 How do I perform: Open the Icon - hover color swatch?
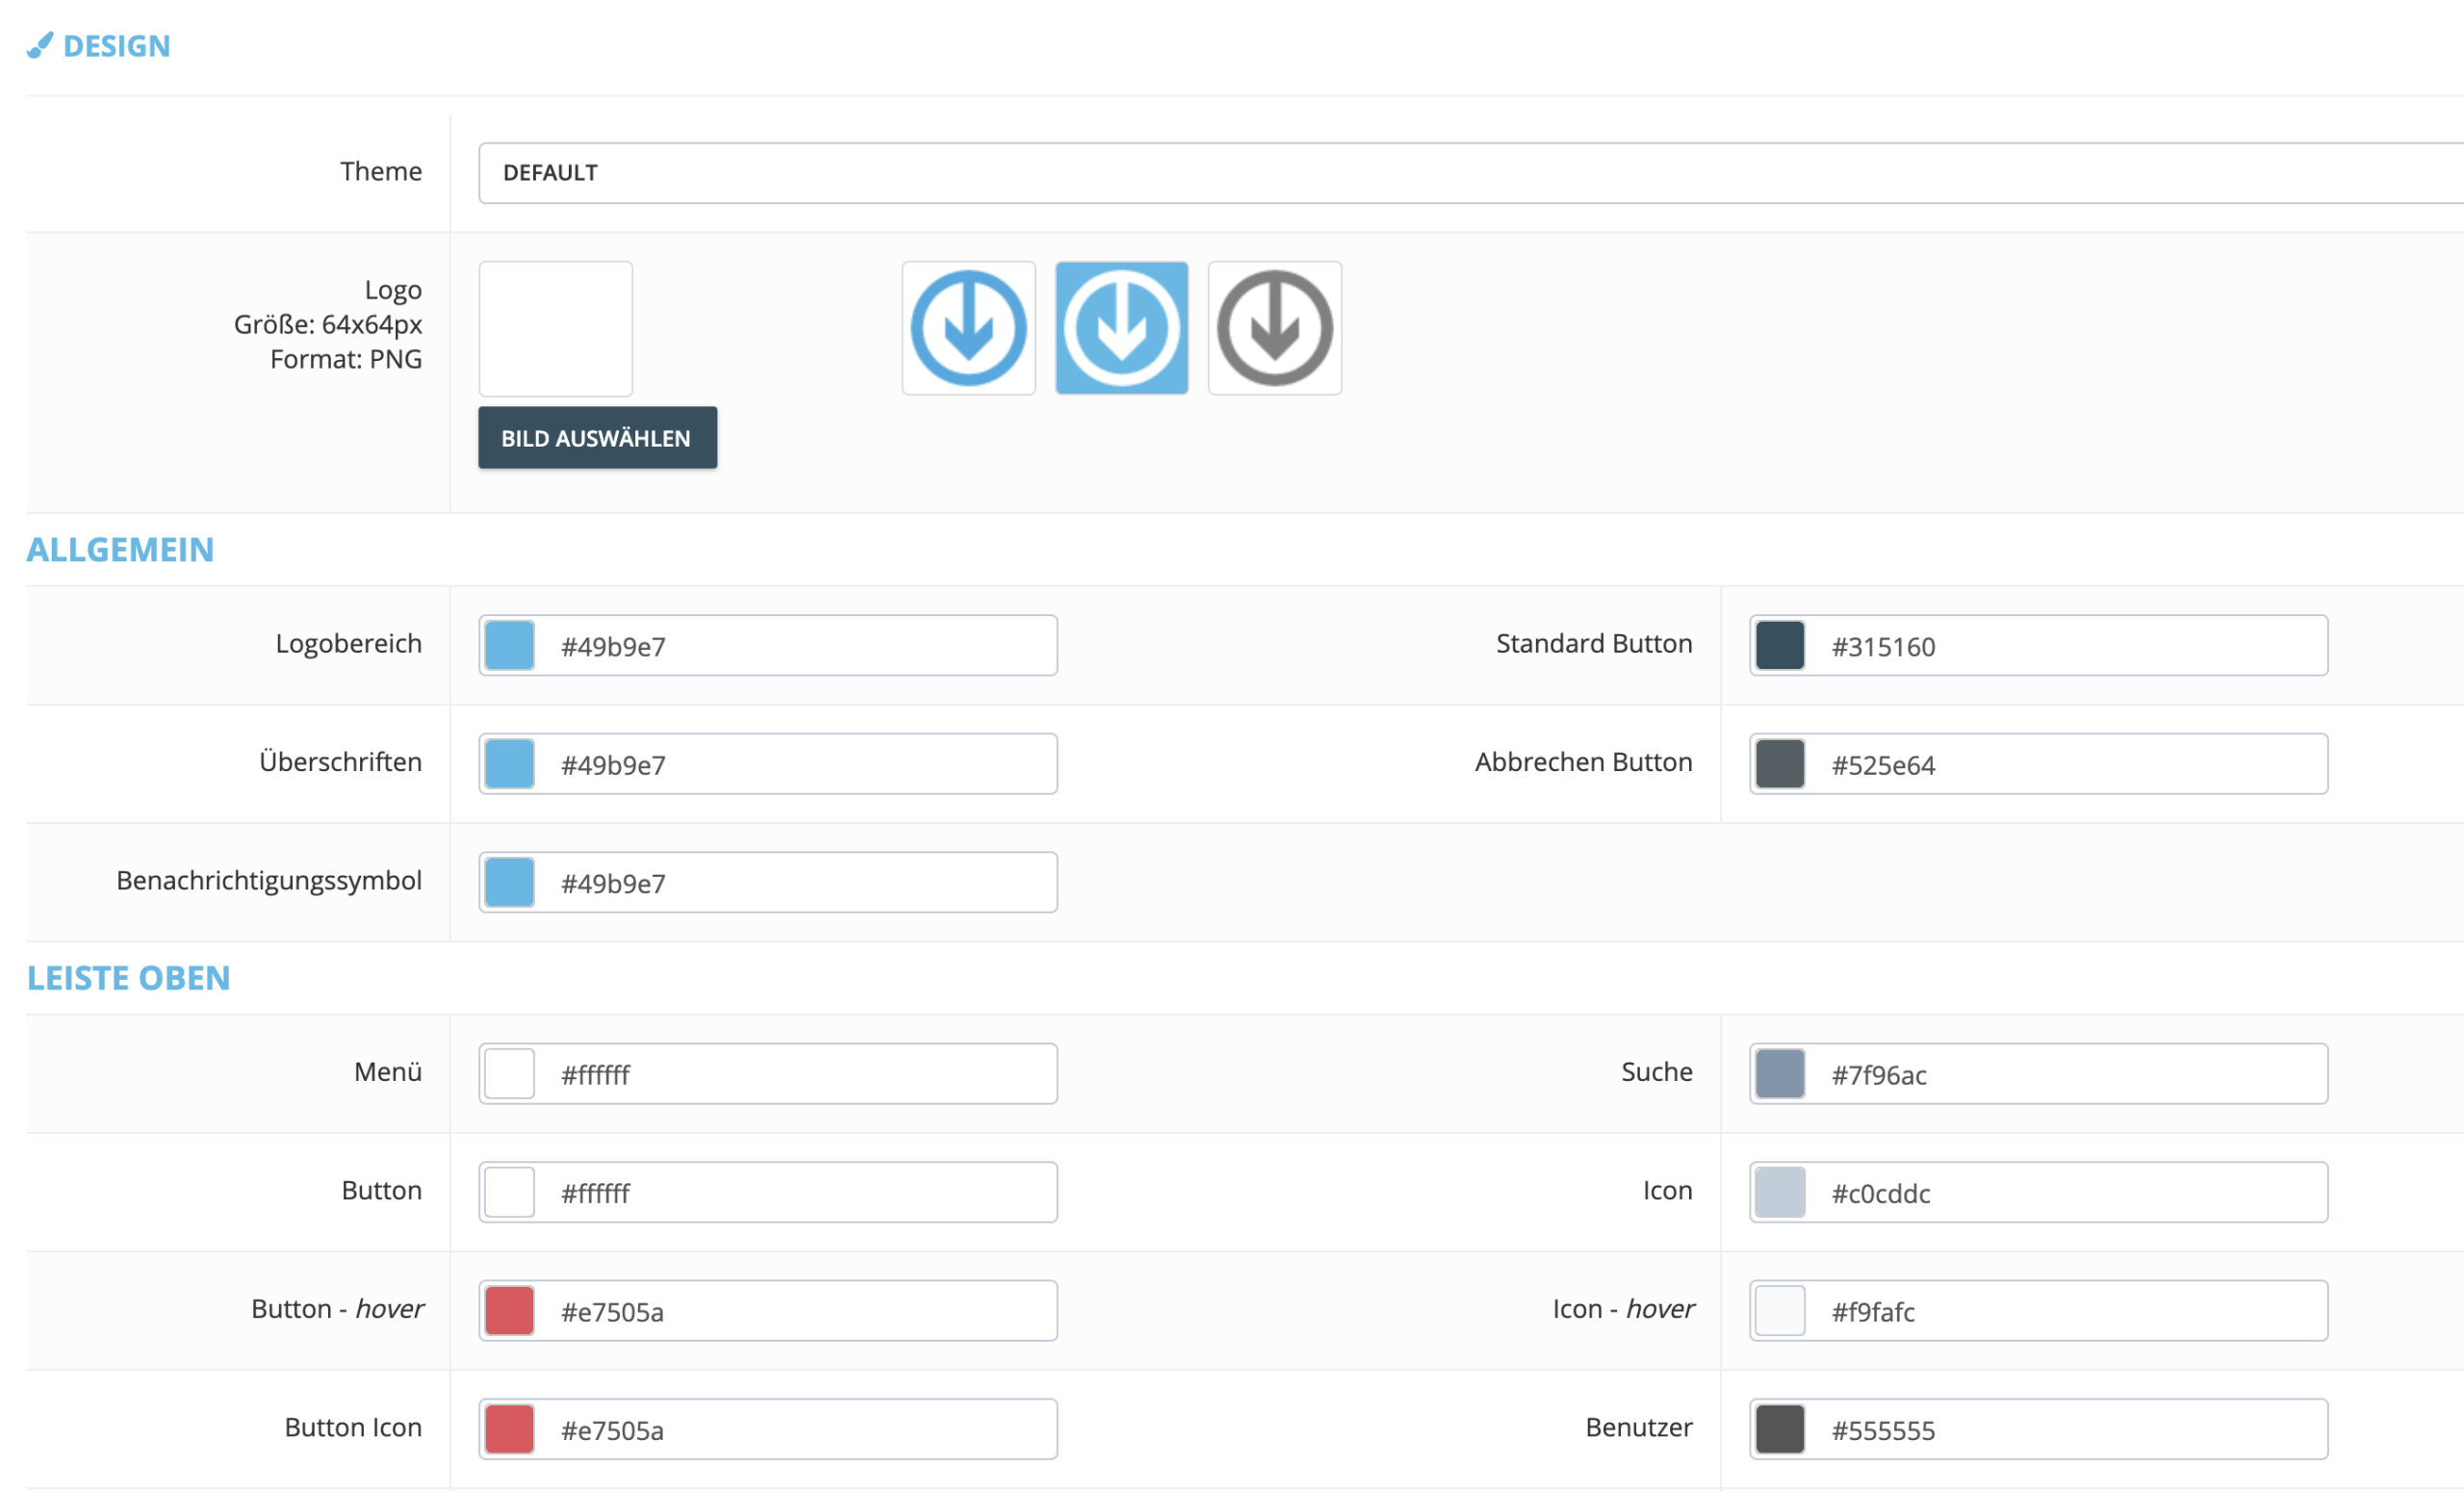click(x=1780, y=1311)
